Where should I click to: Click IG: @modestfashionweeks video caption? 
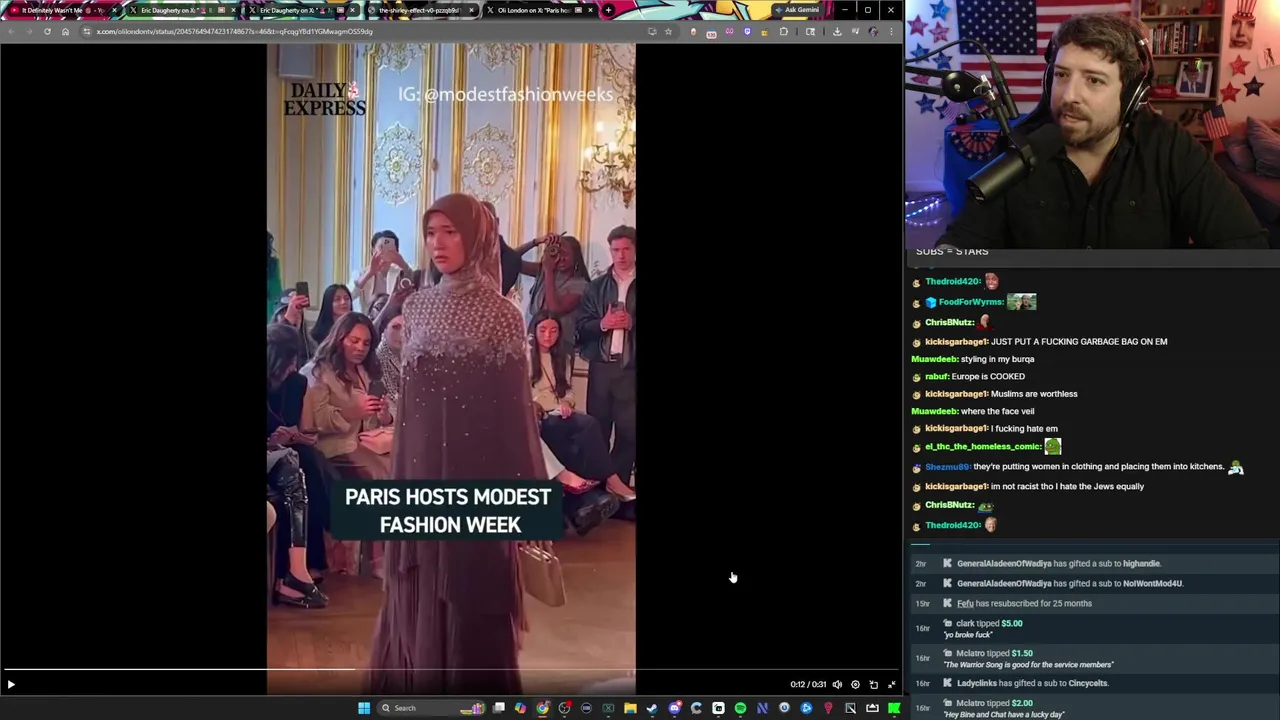[x=505, y=95]
